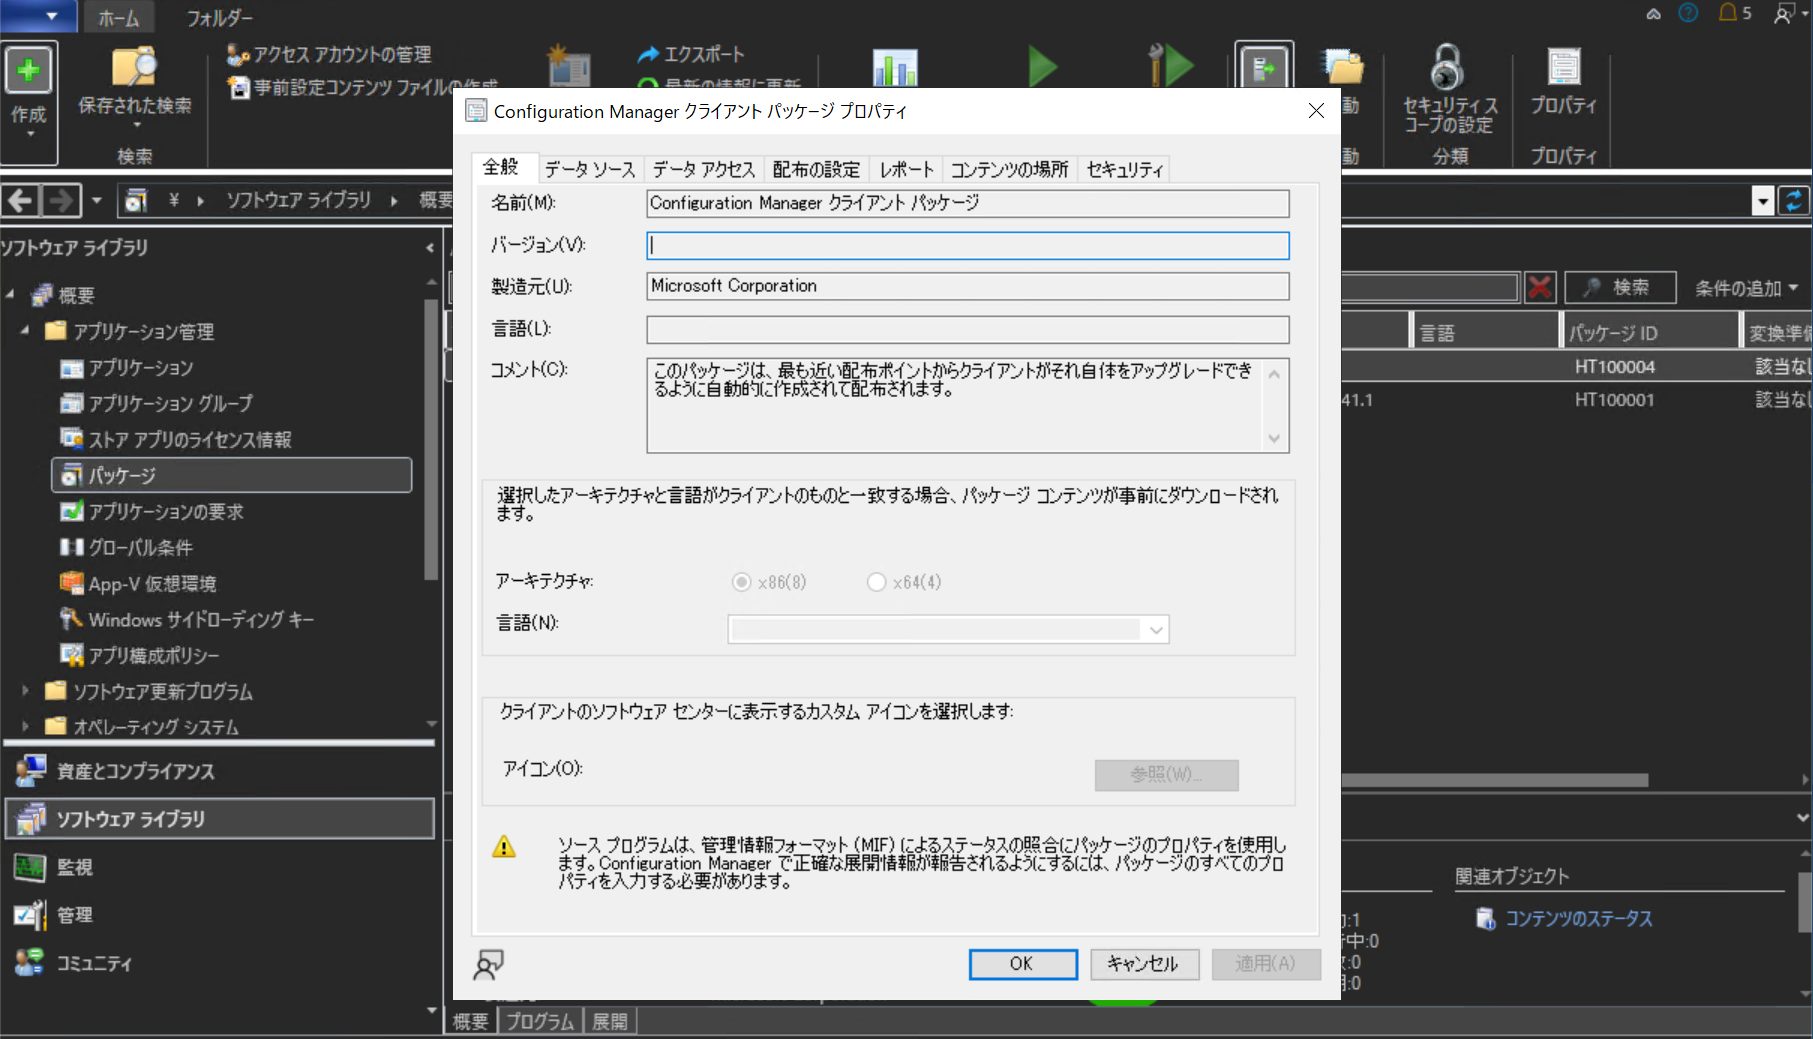Viewport: 1813px width, 1039px height.
Task: Click the キャンセル button
Action: click(1143, 964)
